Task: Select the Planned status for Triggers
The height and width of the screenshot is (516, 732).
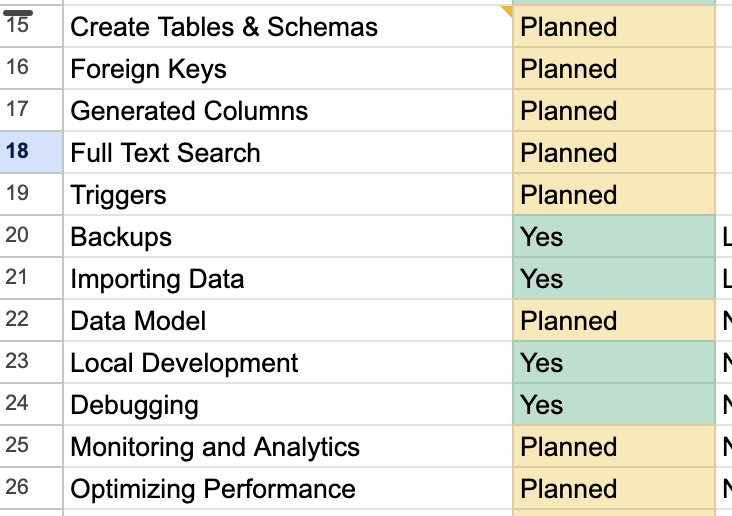Action: [613, 195]
